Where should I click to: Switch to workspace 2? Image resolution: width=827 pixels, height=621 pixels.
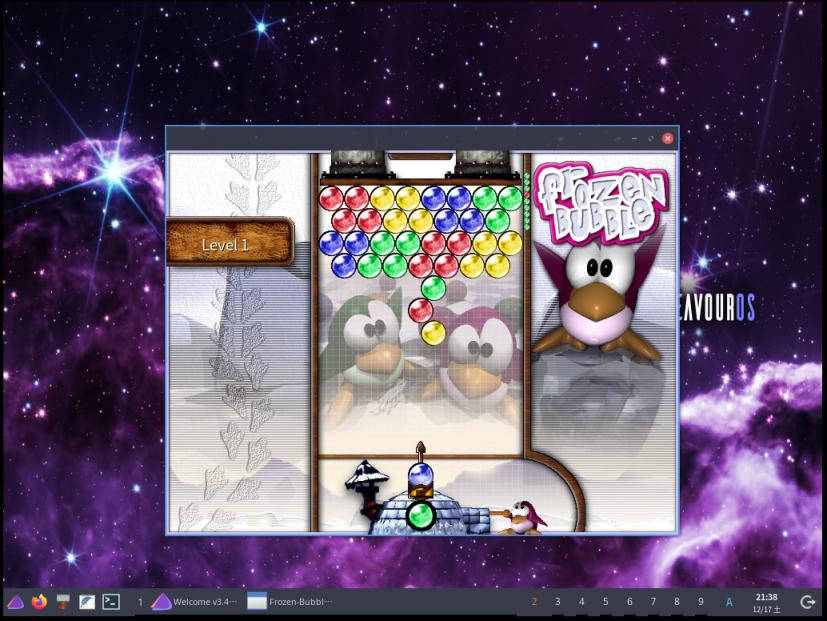point(534,601)
